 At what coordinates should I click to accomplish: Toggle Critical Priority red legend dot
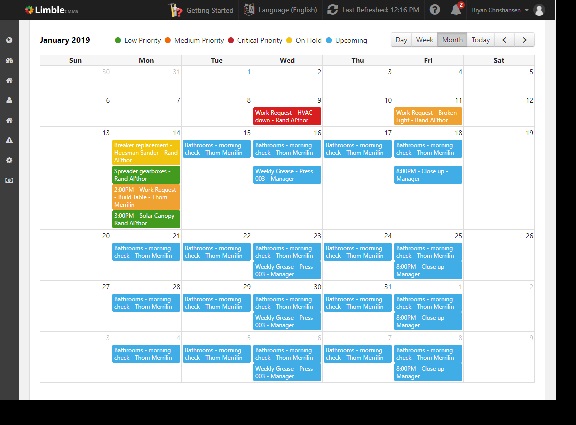click(231, 40)
